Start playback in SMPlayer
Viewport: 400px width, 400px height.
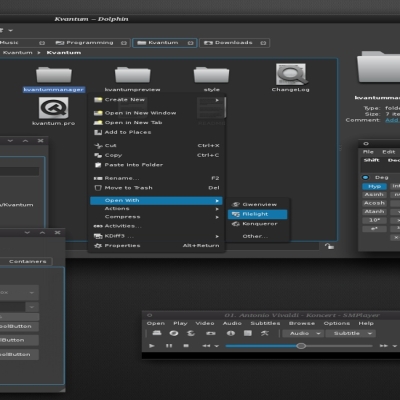click(152, 346)
